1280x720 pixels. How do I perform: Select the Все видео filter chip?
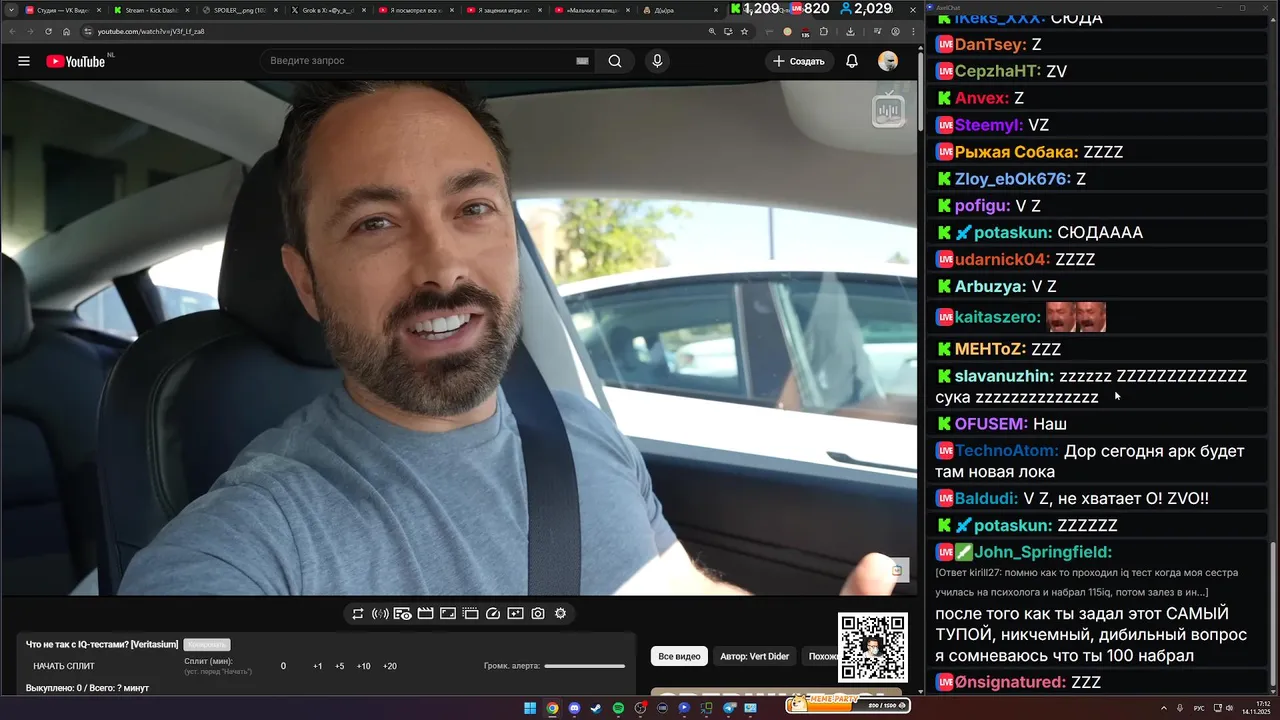(x=680, y=656)
